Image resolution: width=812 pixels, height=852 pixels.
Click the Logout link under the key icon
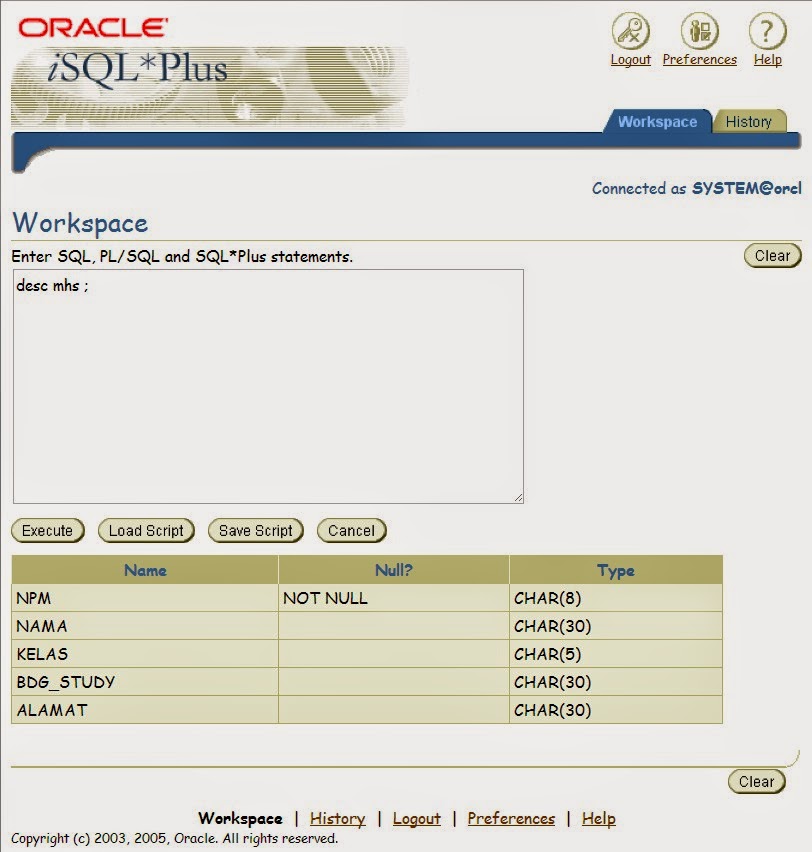pos(630,60)
